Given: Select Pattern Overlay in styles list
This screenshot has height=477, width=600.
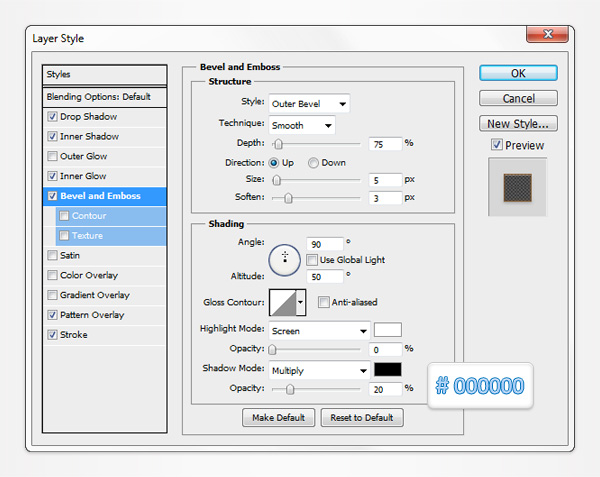Looking at the screenshot, I should point(94,315).
